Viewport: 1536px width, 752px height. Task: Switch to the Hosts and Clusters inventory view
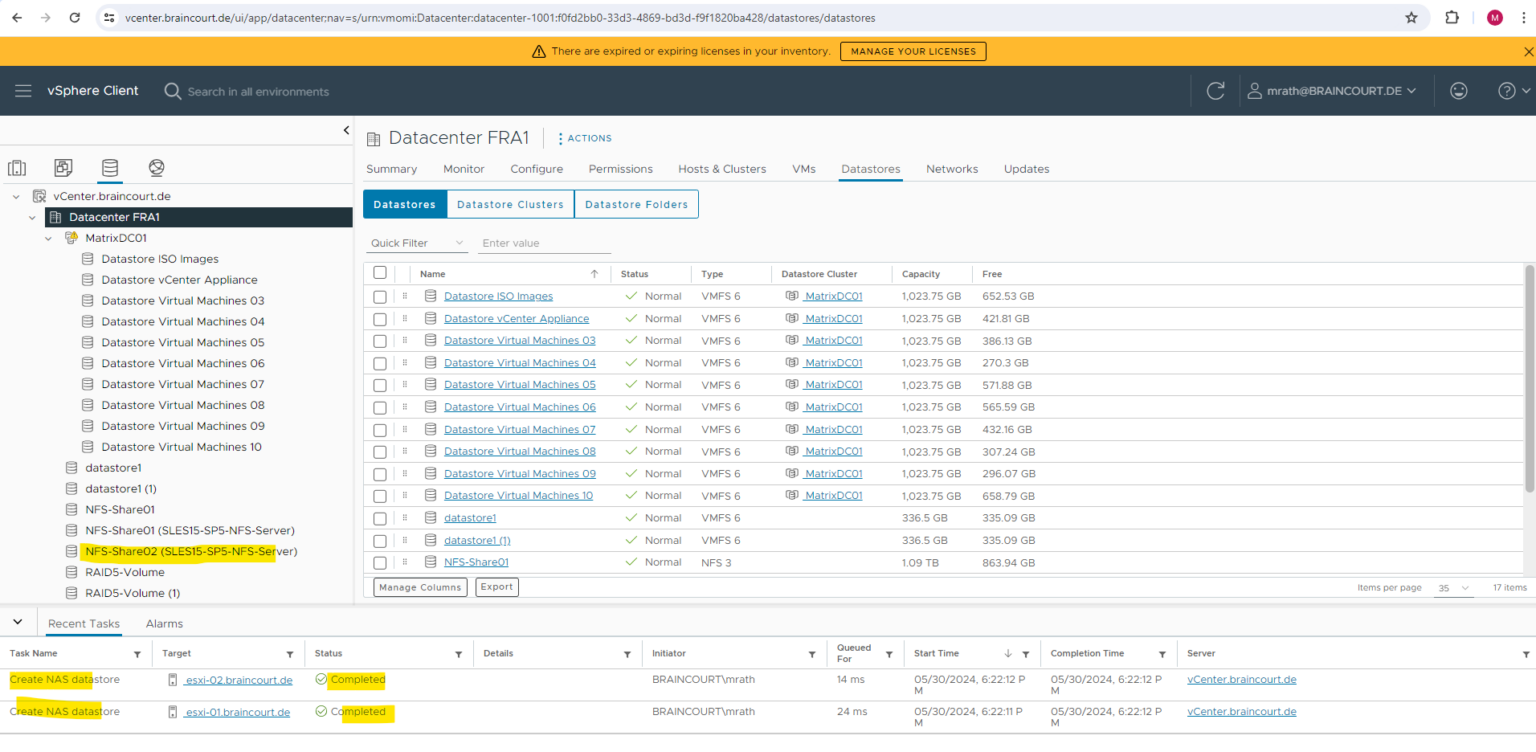coord(17,167)
